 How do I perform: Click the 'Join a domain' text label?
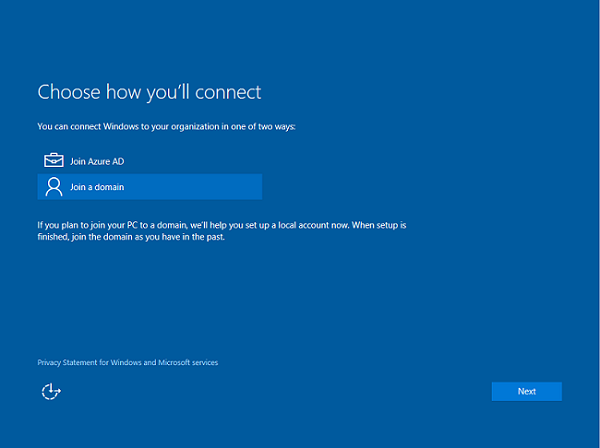tap(97, 187)
